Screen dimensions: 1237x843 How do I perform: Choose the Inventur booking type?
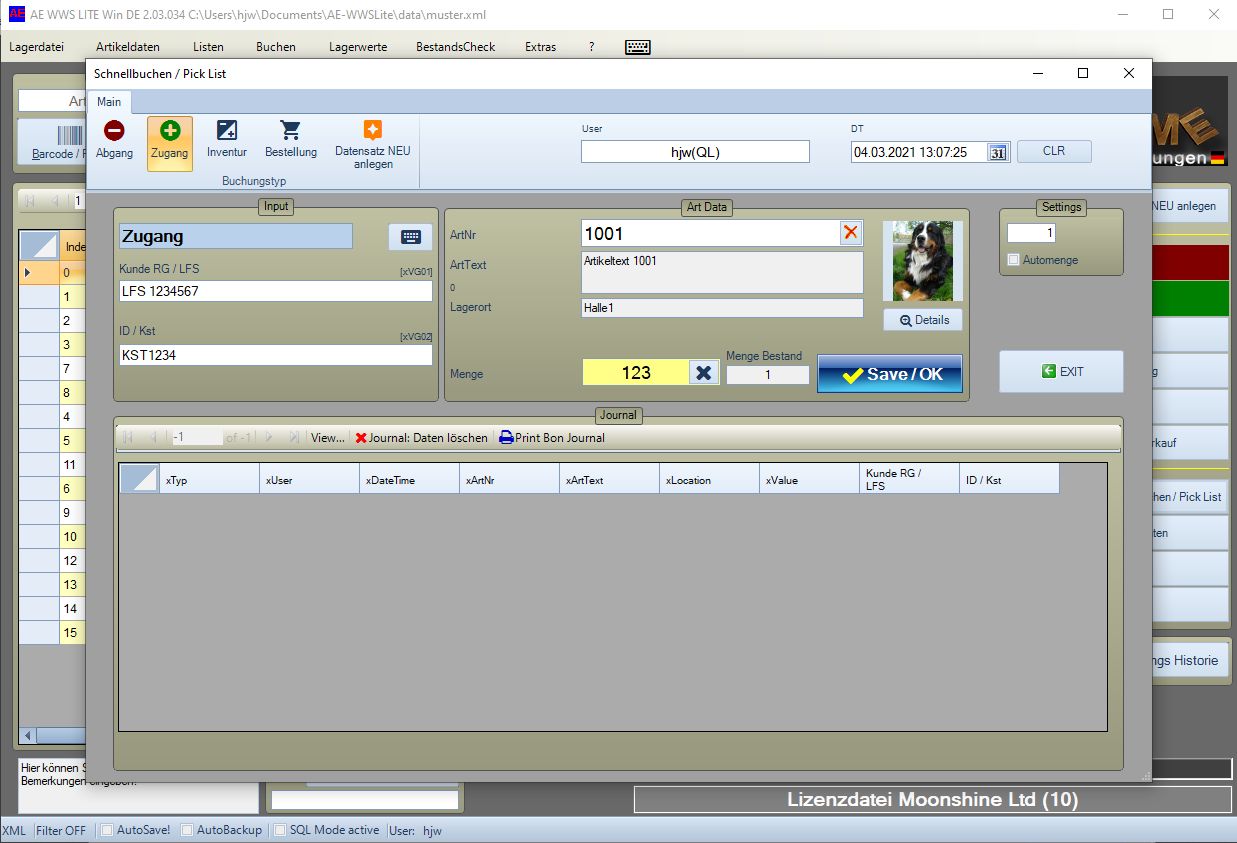[227, 140]
